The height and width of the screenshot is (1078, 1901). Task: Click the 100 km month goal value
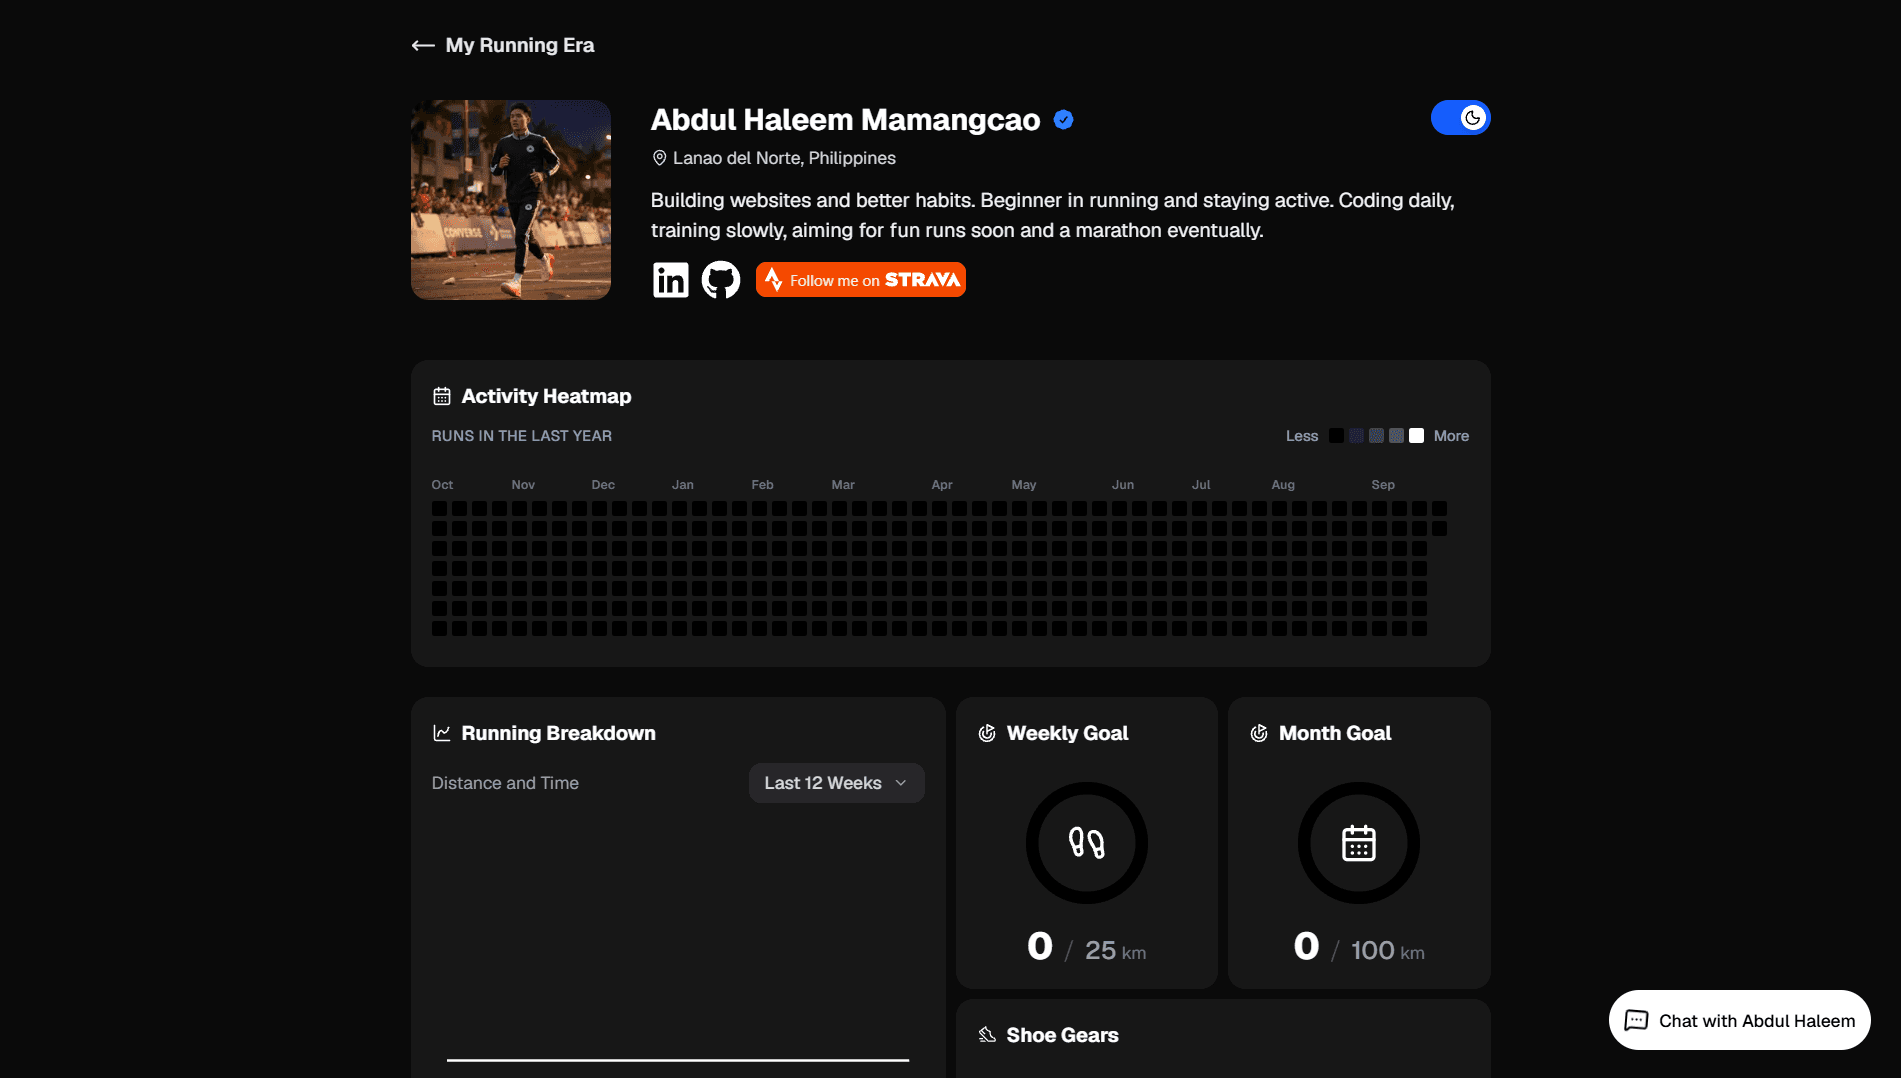click(x=1388, y=950)
